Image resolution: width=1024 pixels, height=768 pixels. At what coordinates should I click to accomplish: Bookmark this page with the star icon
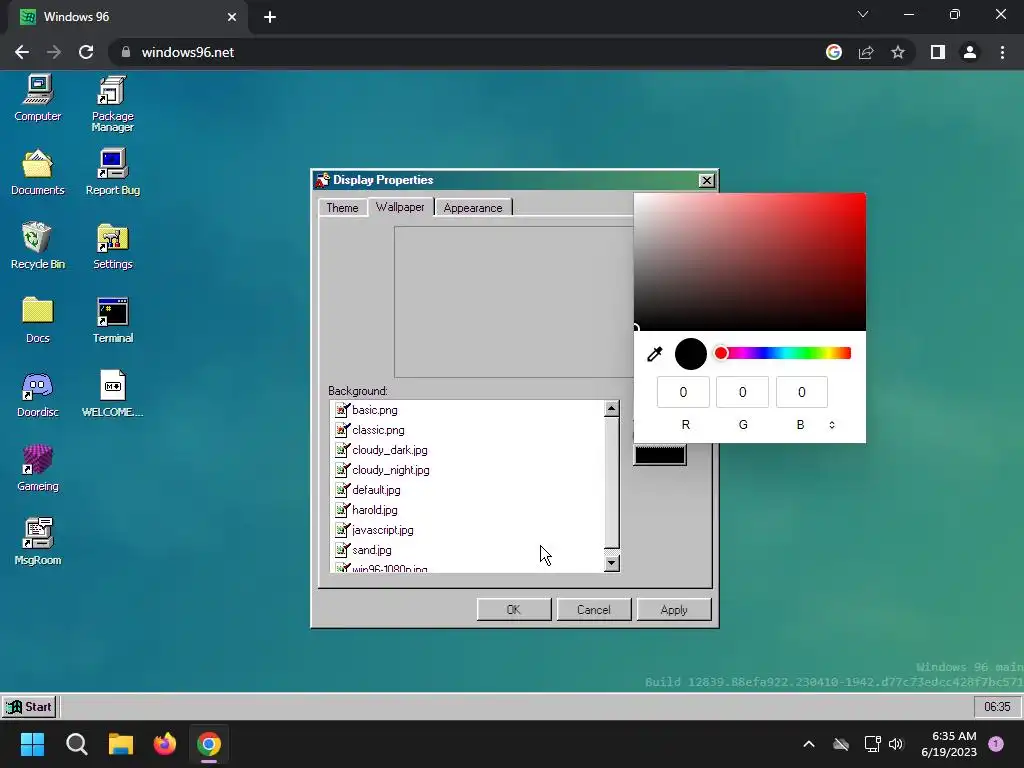click(x=898, y=52)
